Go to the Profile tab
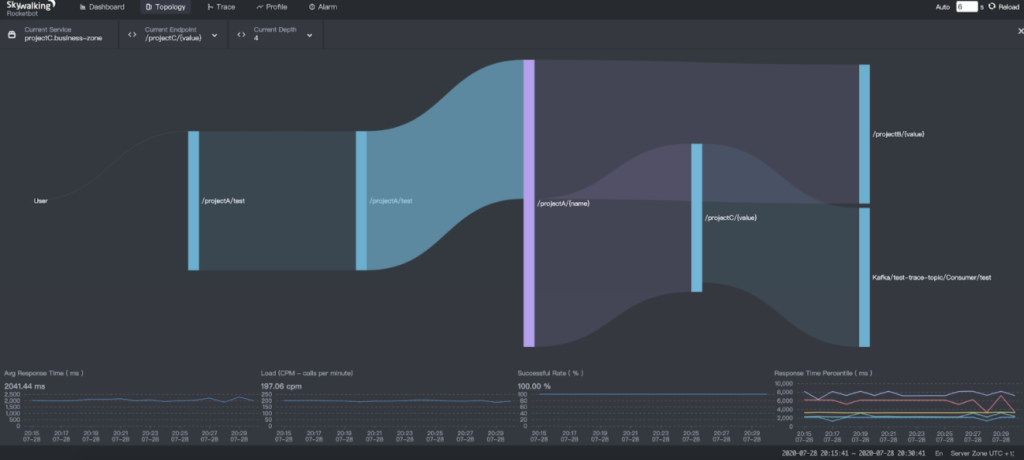This screenshot has height=460, width=1024. (x=272, y=7)
